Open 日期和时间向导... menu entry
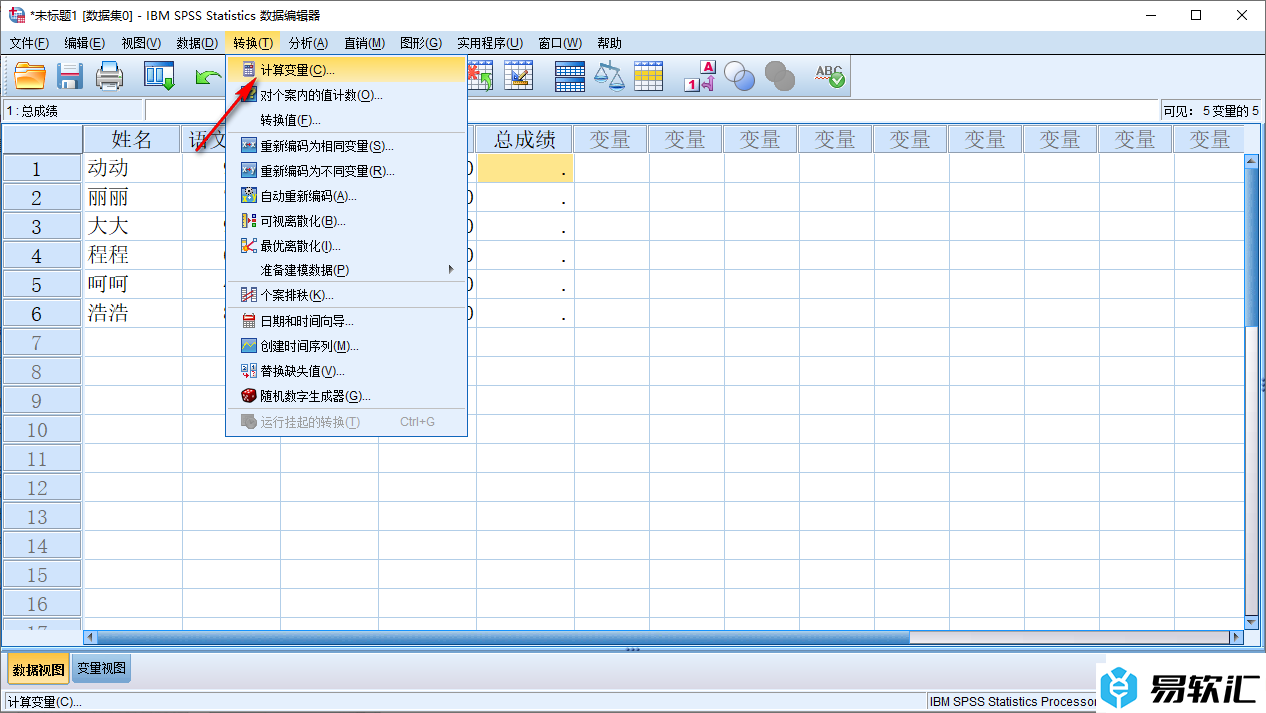Screen dimensions: 1266x713 [x=346, y=321]
